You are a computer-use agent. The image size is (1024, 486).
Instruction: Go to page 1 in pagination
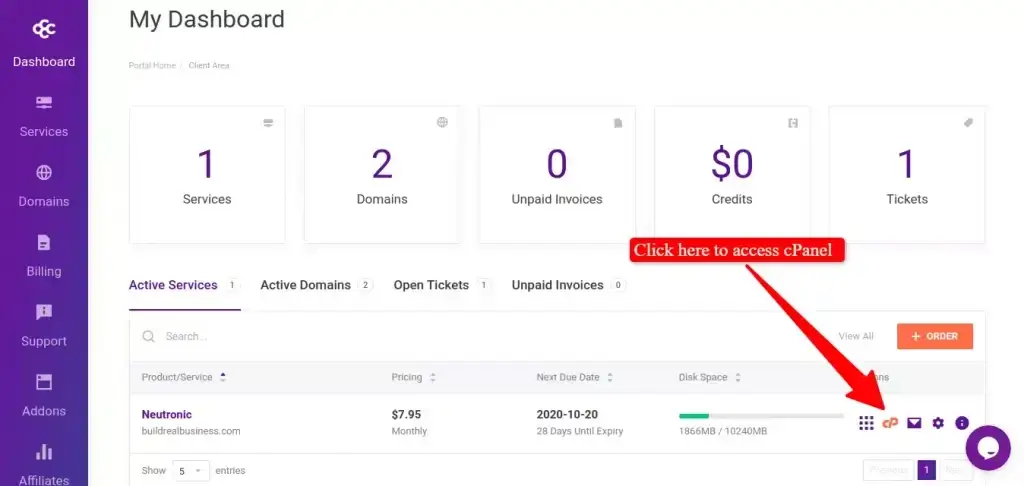tap(926, 470)
